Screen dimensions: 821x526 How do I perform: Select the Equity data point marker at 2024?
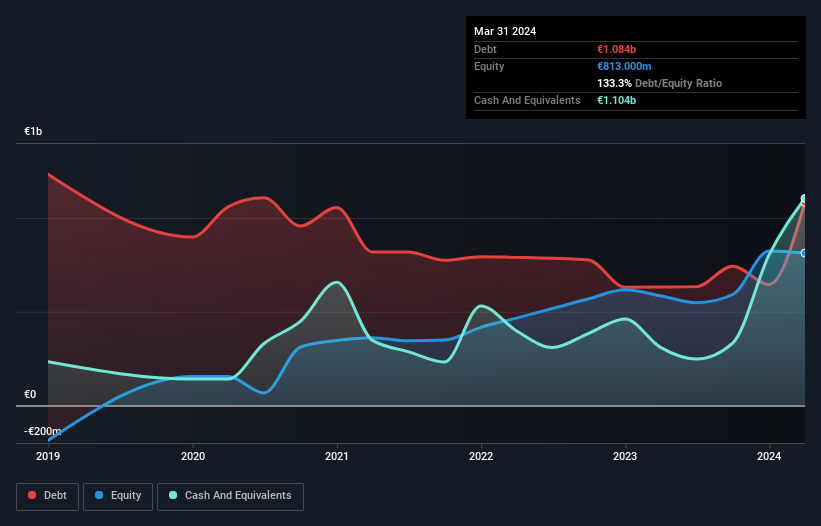click(x=804, y=253)
